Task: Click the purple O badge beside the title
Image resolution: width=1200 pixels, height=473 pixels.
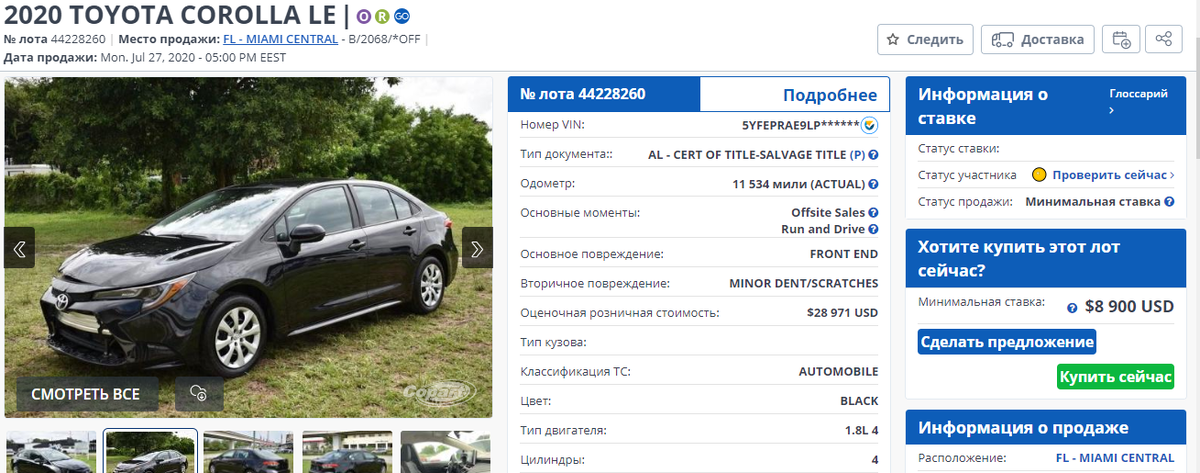Action: [365, 16]
